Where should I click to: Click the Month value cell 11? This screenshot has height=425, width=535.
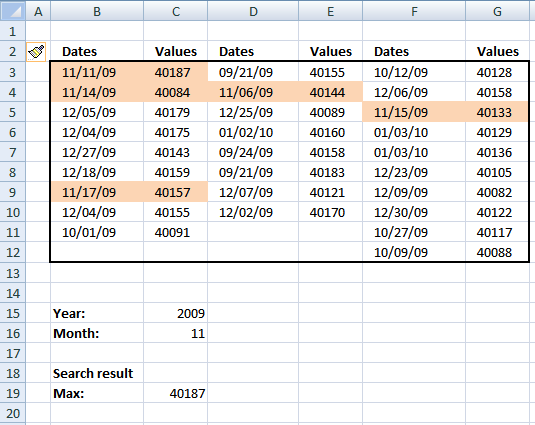(x=175, y=333)
